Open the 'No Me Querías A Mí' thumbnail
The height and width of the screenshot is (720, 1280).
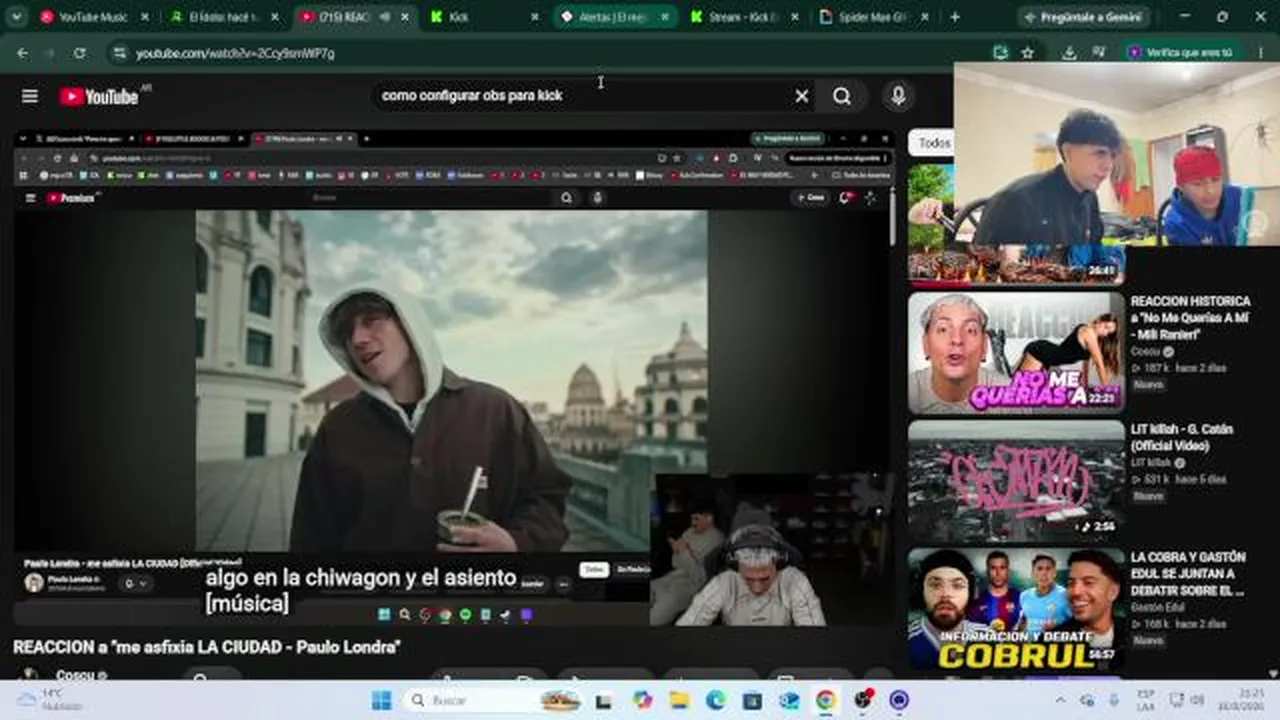point(1015,352)
